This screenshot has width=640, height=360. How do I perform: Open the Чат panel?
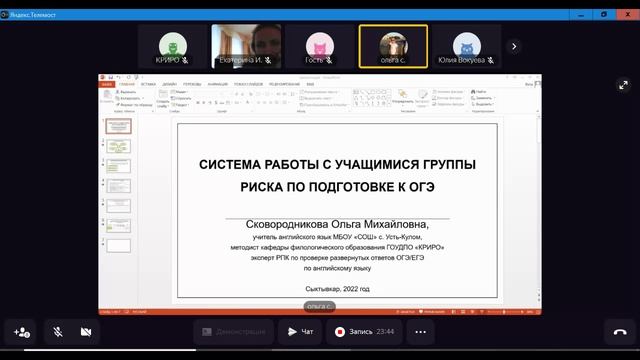point(300,332)
